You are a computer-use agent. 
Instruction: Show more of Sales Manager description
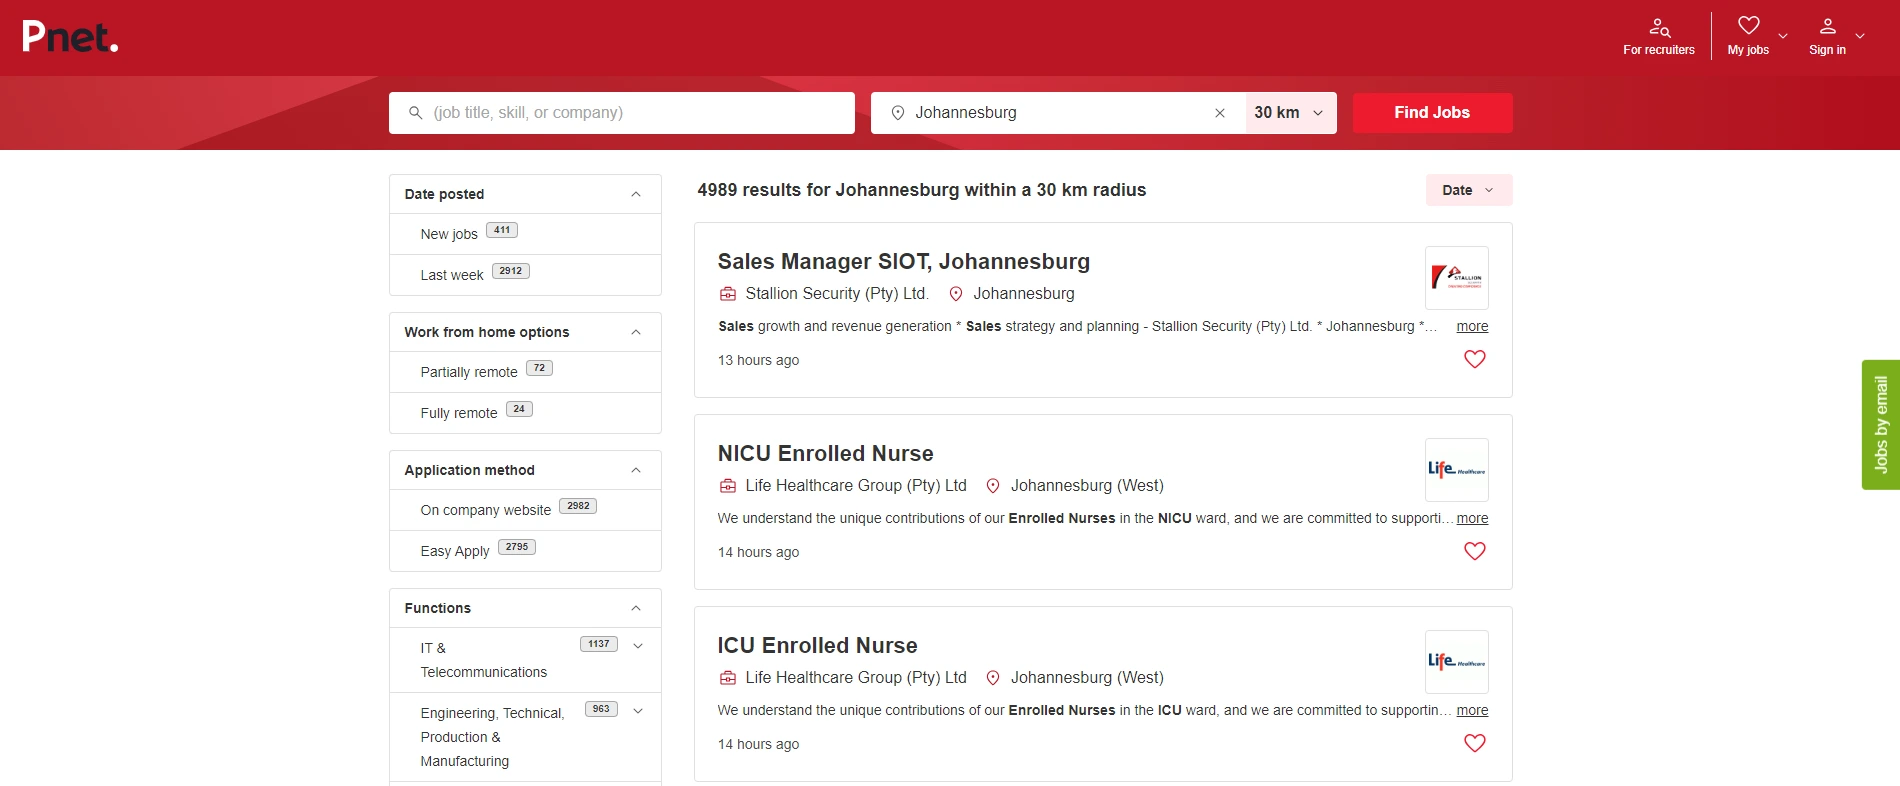tap(1472, 327)
